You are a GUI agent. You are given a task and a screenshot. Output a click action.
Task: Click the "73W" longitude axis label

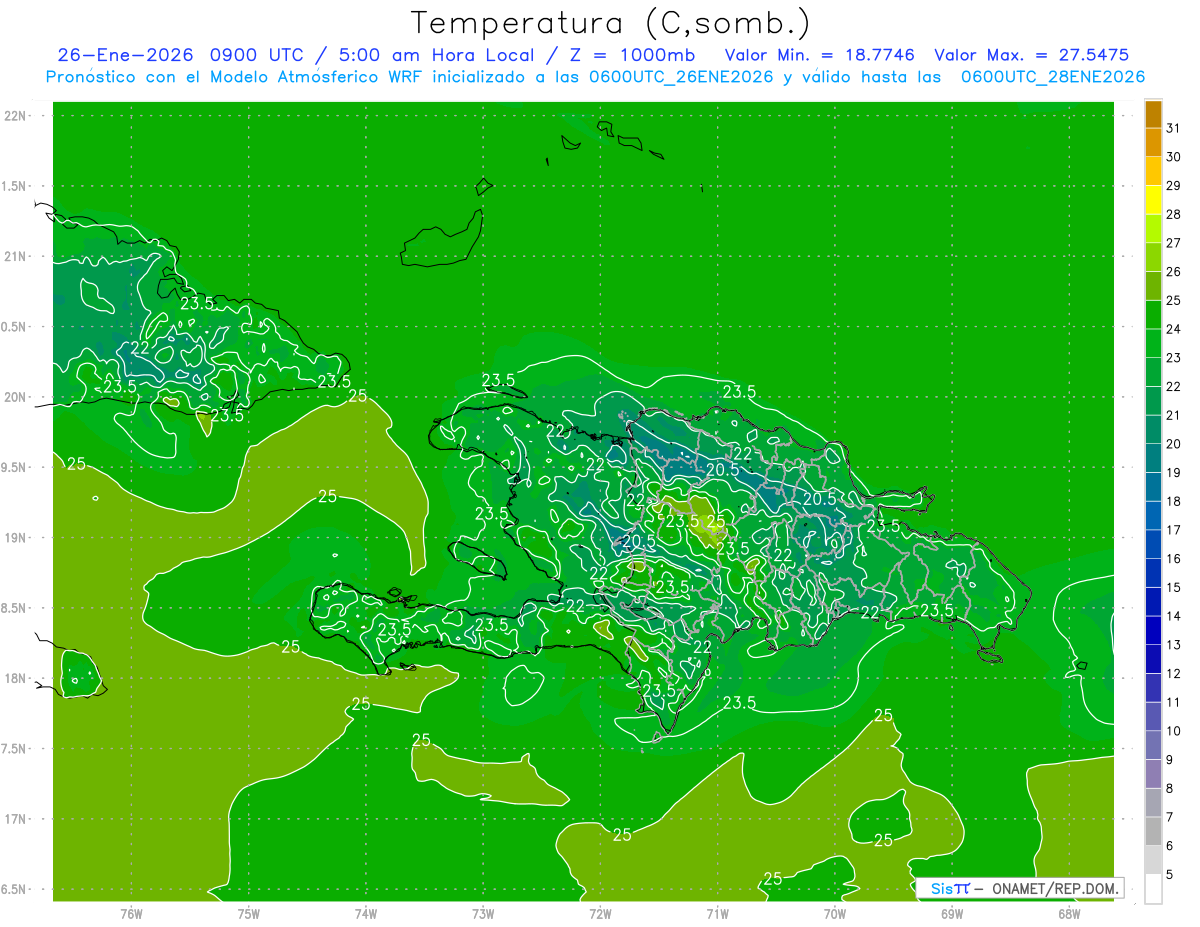(x=483, y=914)
